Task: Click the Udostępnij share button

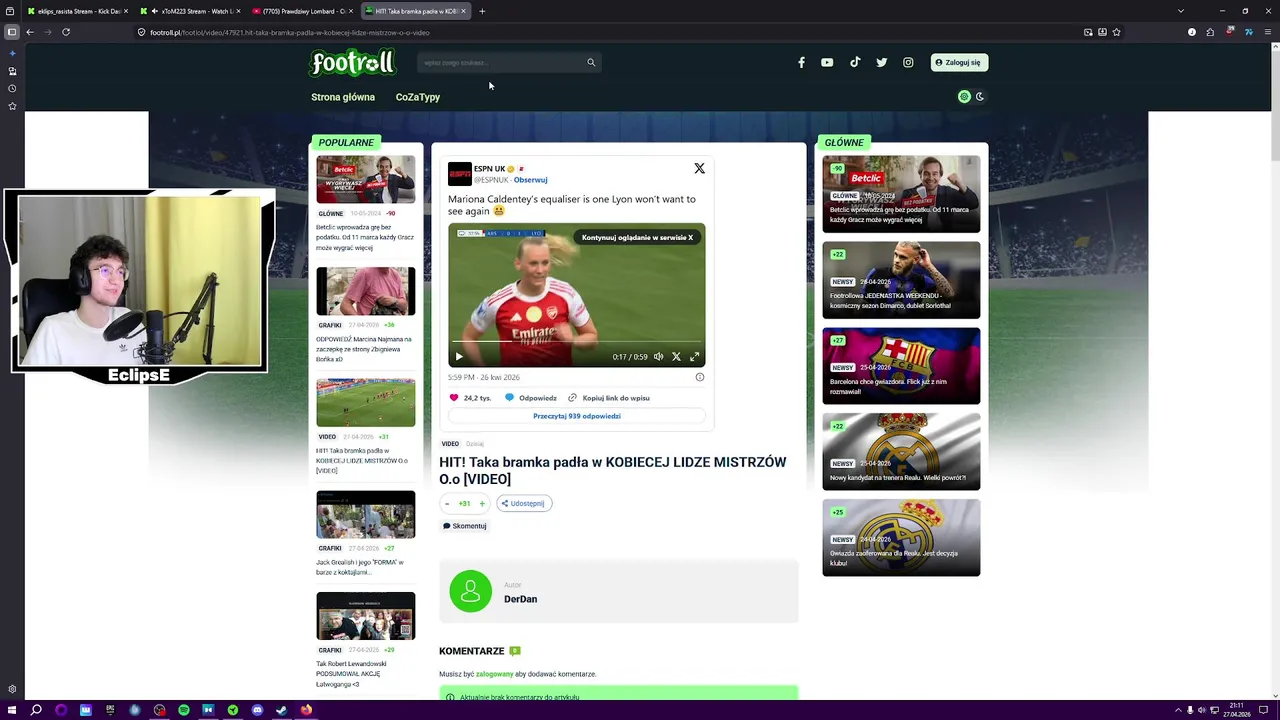Action: point(523,504)
